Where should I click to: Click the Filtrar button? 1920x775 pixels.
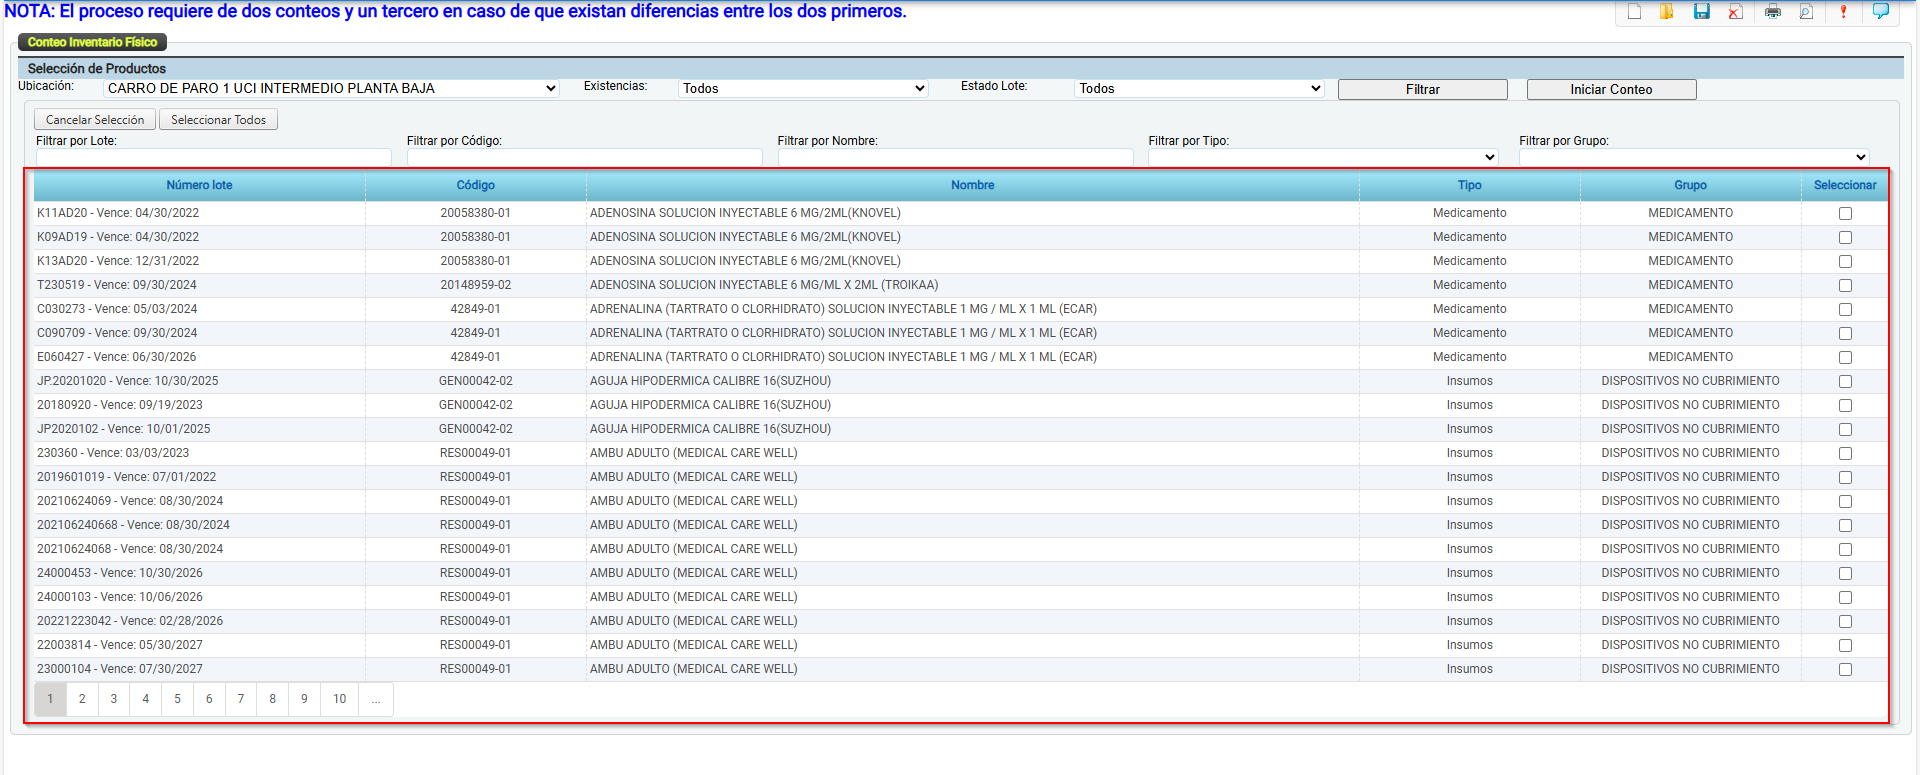1422,90
